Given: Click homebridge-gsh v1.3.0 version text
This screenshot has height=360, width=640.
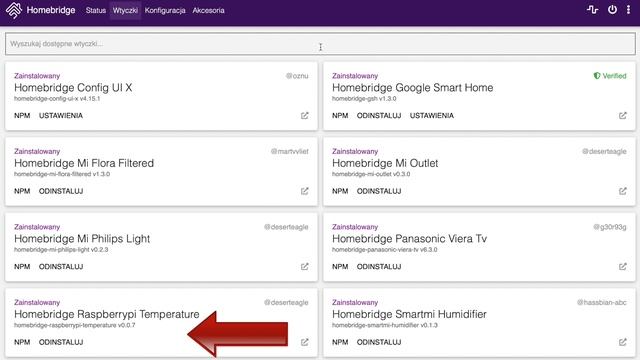Looking at the screenshot, I should [x=364, y=99].
